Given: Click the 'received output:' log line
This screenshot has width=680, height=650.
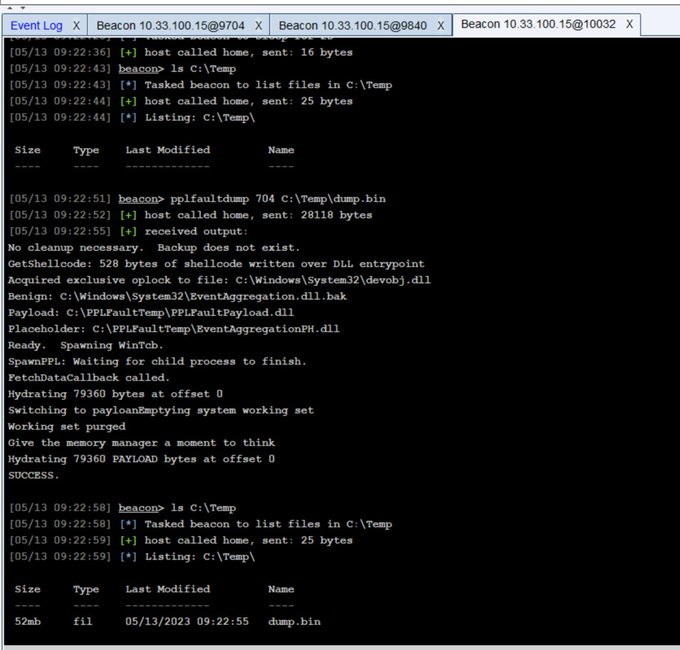Looking at the screenshot, I should 128,231.
